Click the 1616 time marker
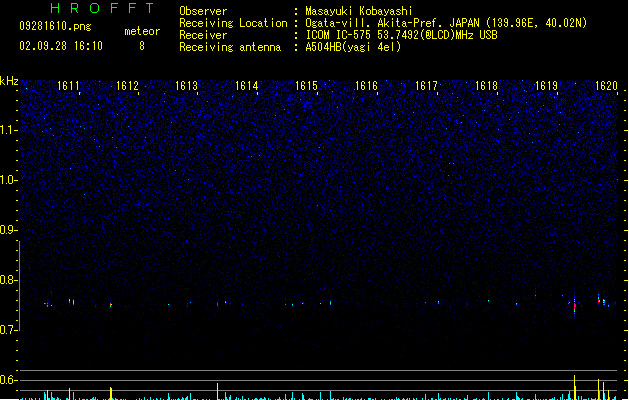Viewport: 629px width, 400px height. (366, 86)
